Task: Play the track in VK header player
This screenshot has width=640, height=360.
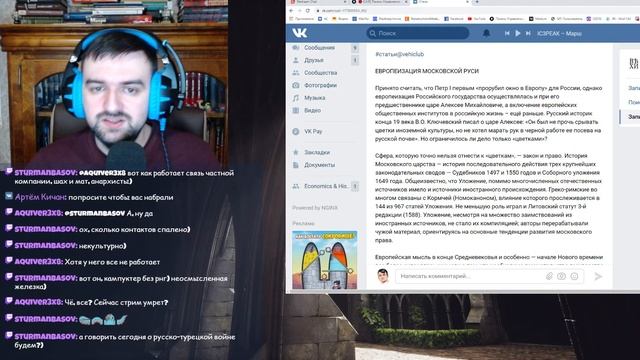Action: coord(518,33)
